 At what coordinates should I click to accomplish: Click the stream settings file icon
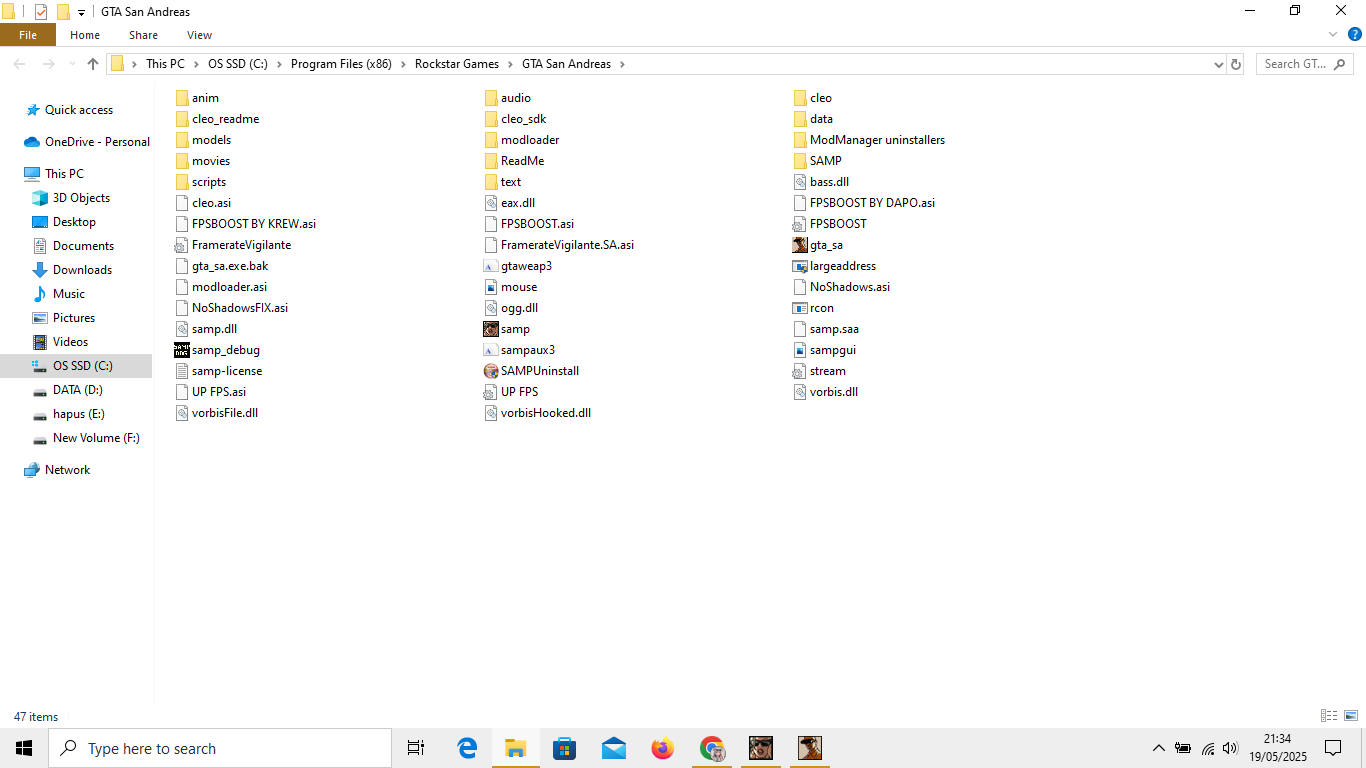(x=800, y=371)
